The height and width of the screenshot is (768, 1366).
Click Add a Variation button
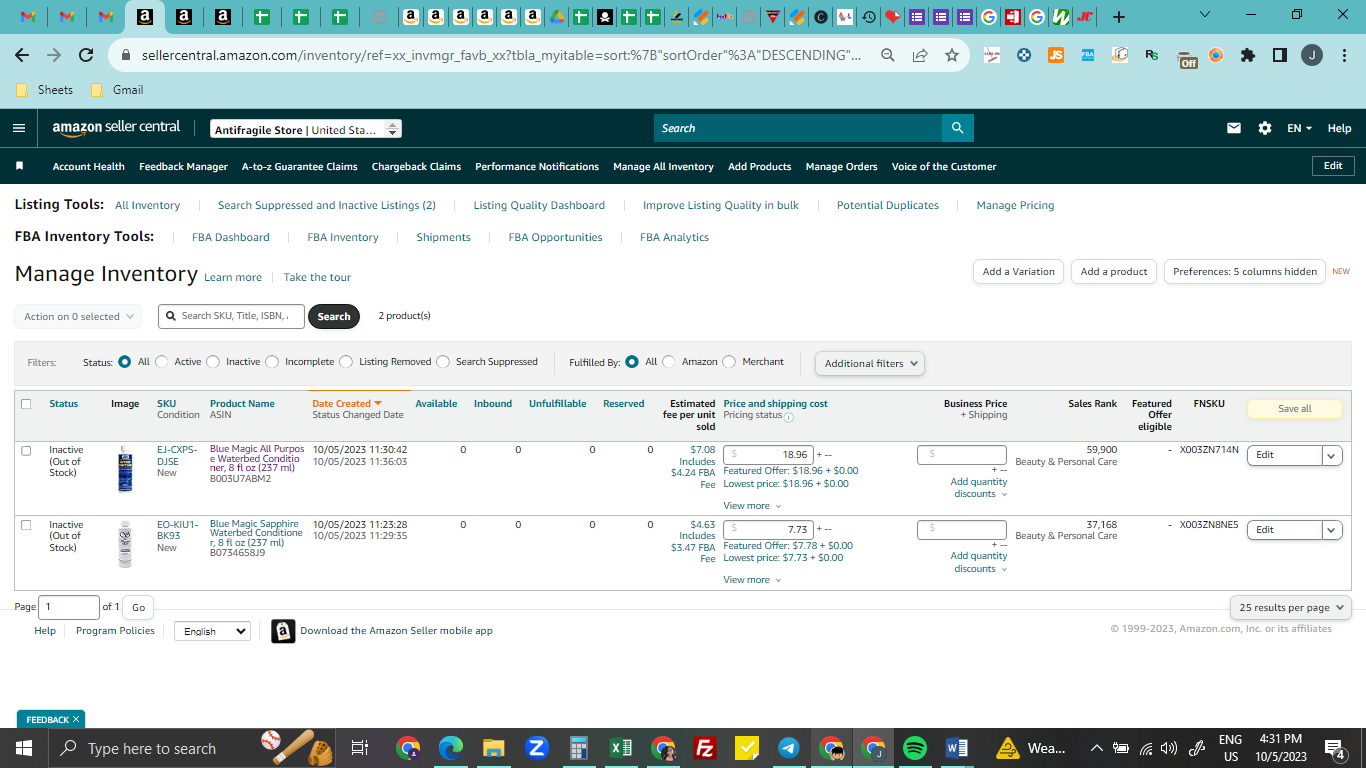click(x=1018, y=272)
